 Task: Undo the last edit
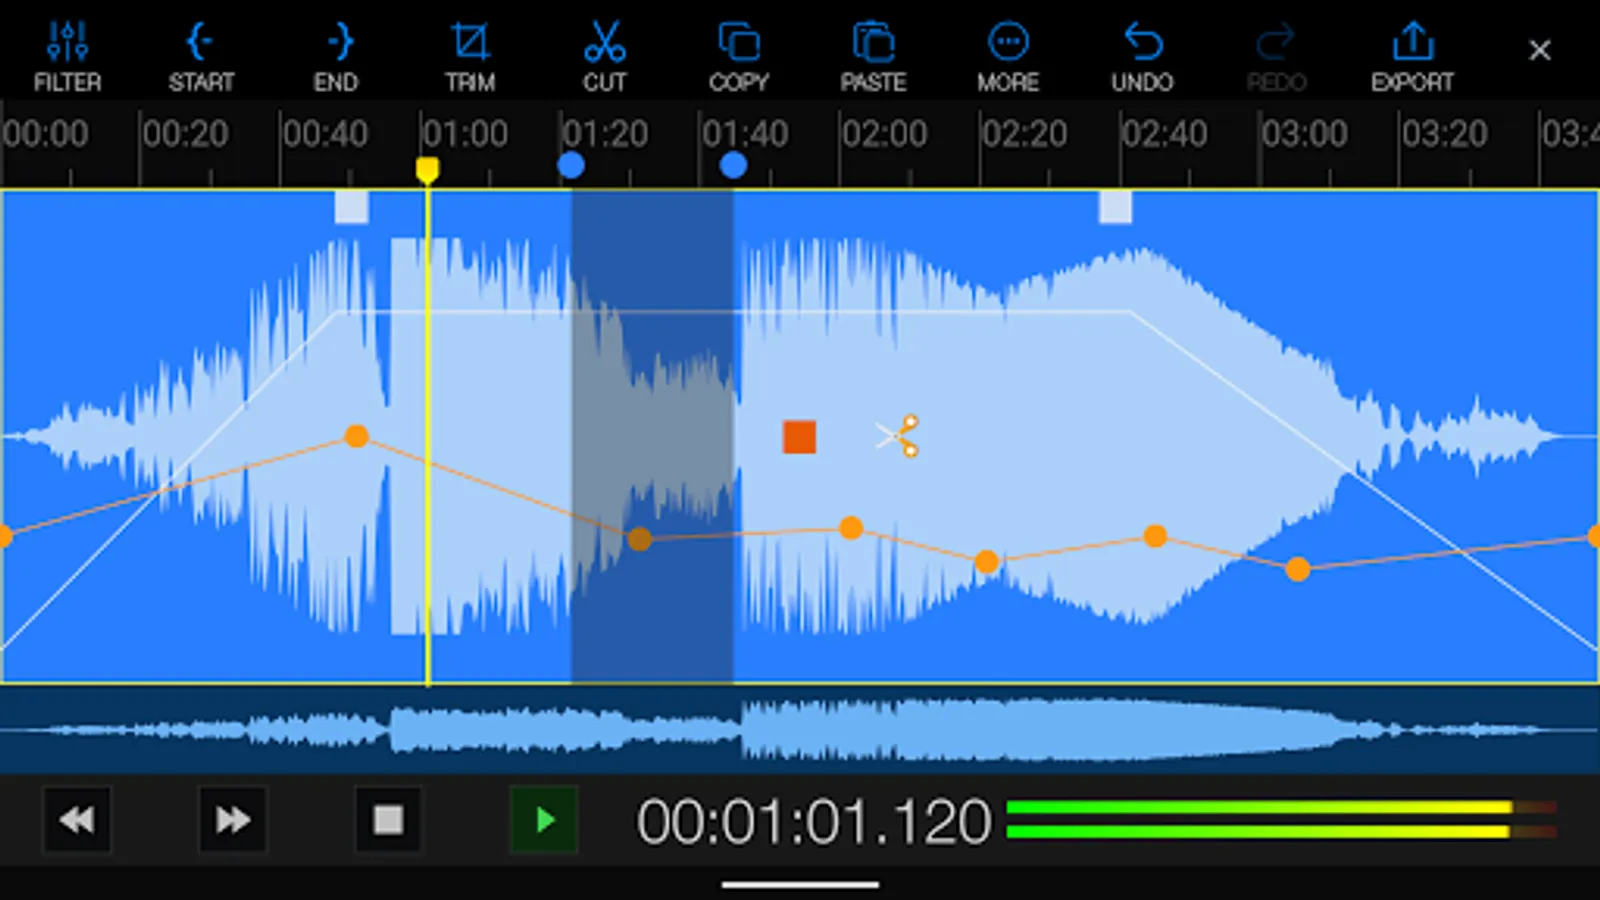coord(1142,58)
